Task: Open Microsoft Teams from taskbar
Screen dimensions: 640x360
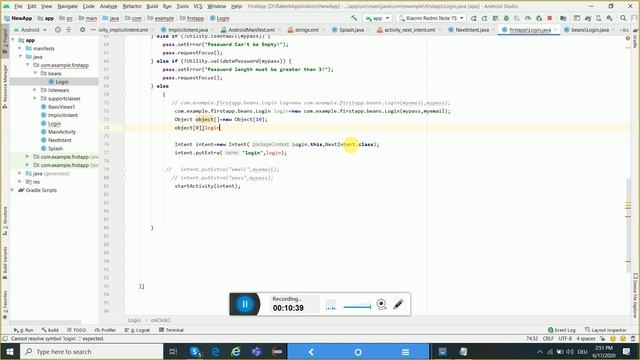Action: point(256,351)
